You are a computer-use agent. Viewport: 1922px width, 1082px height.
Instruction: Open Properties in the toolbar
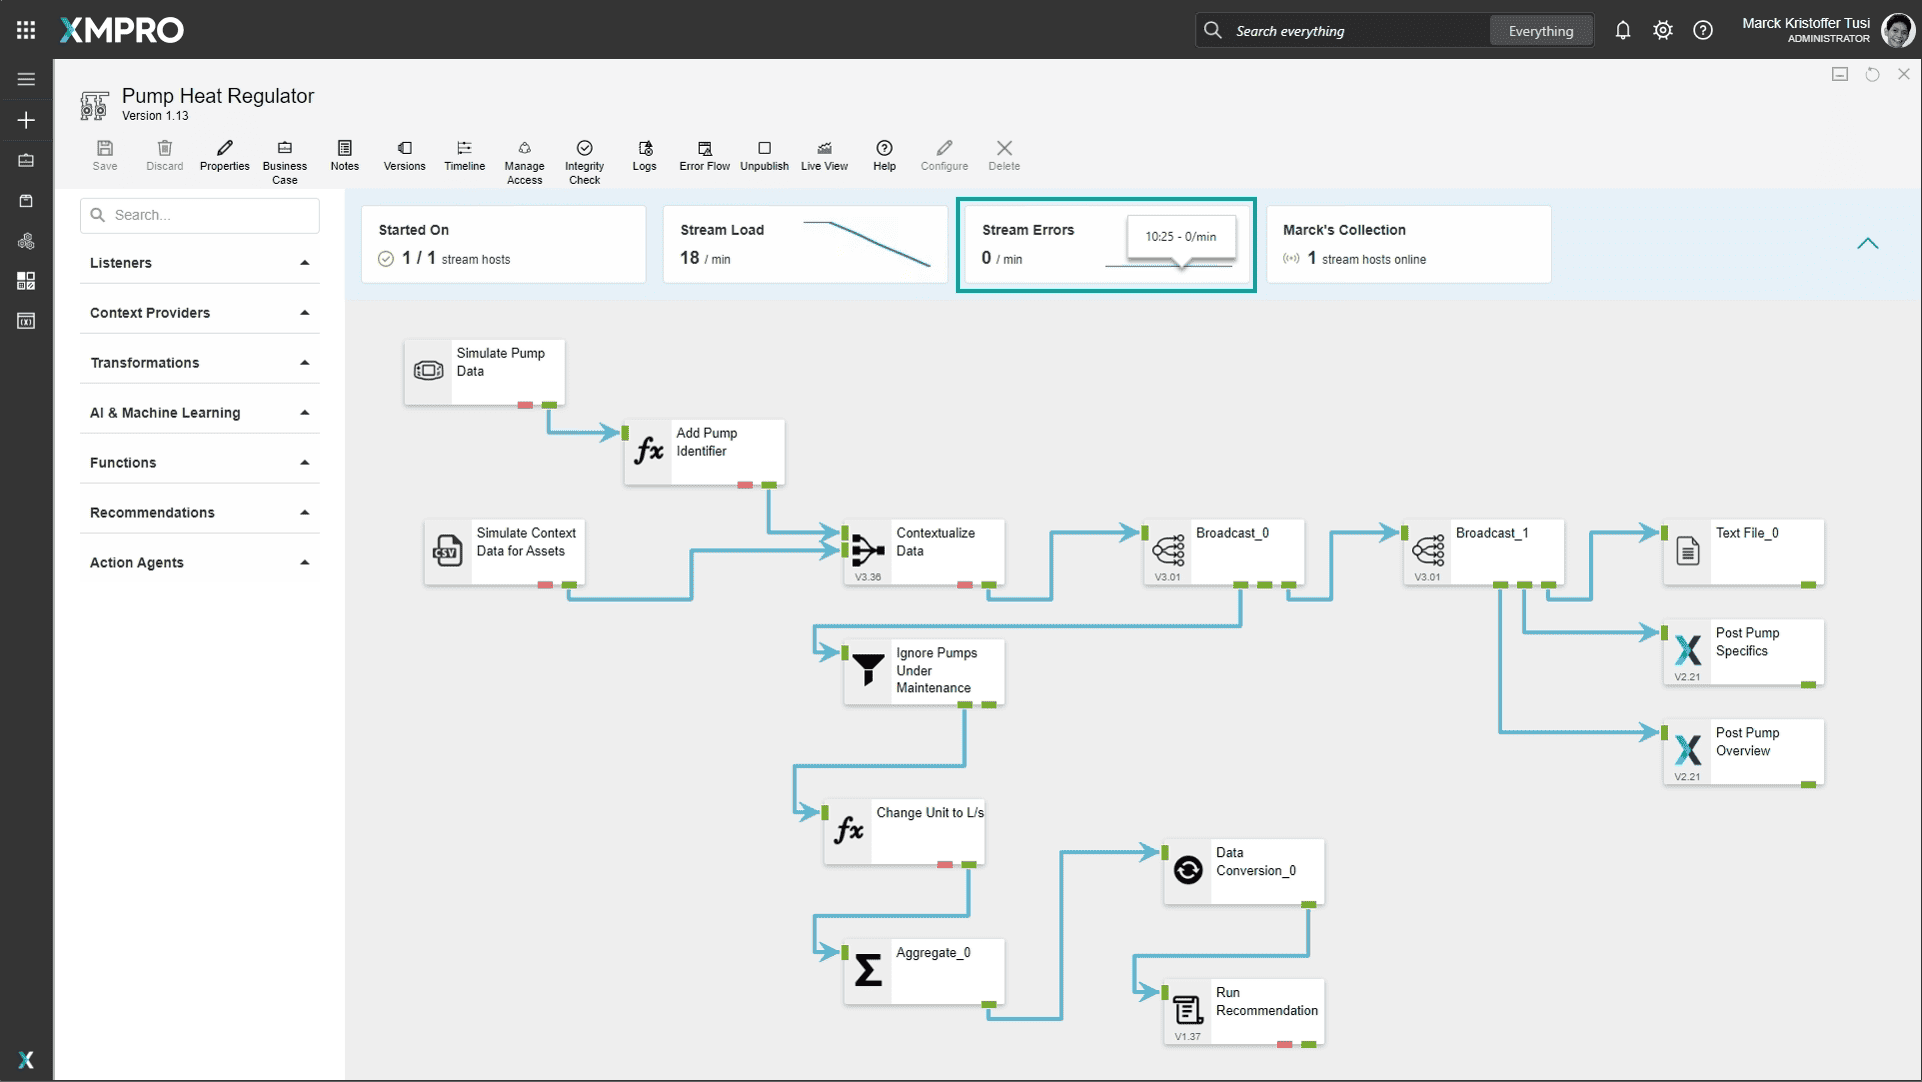(224, 155)
